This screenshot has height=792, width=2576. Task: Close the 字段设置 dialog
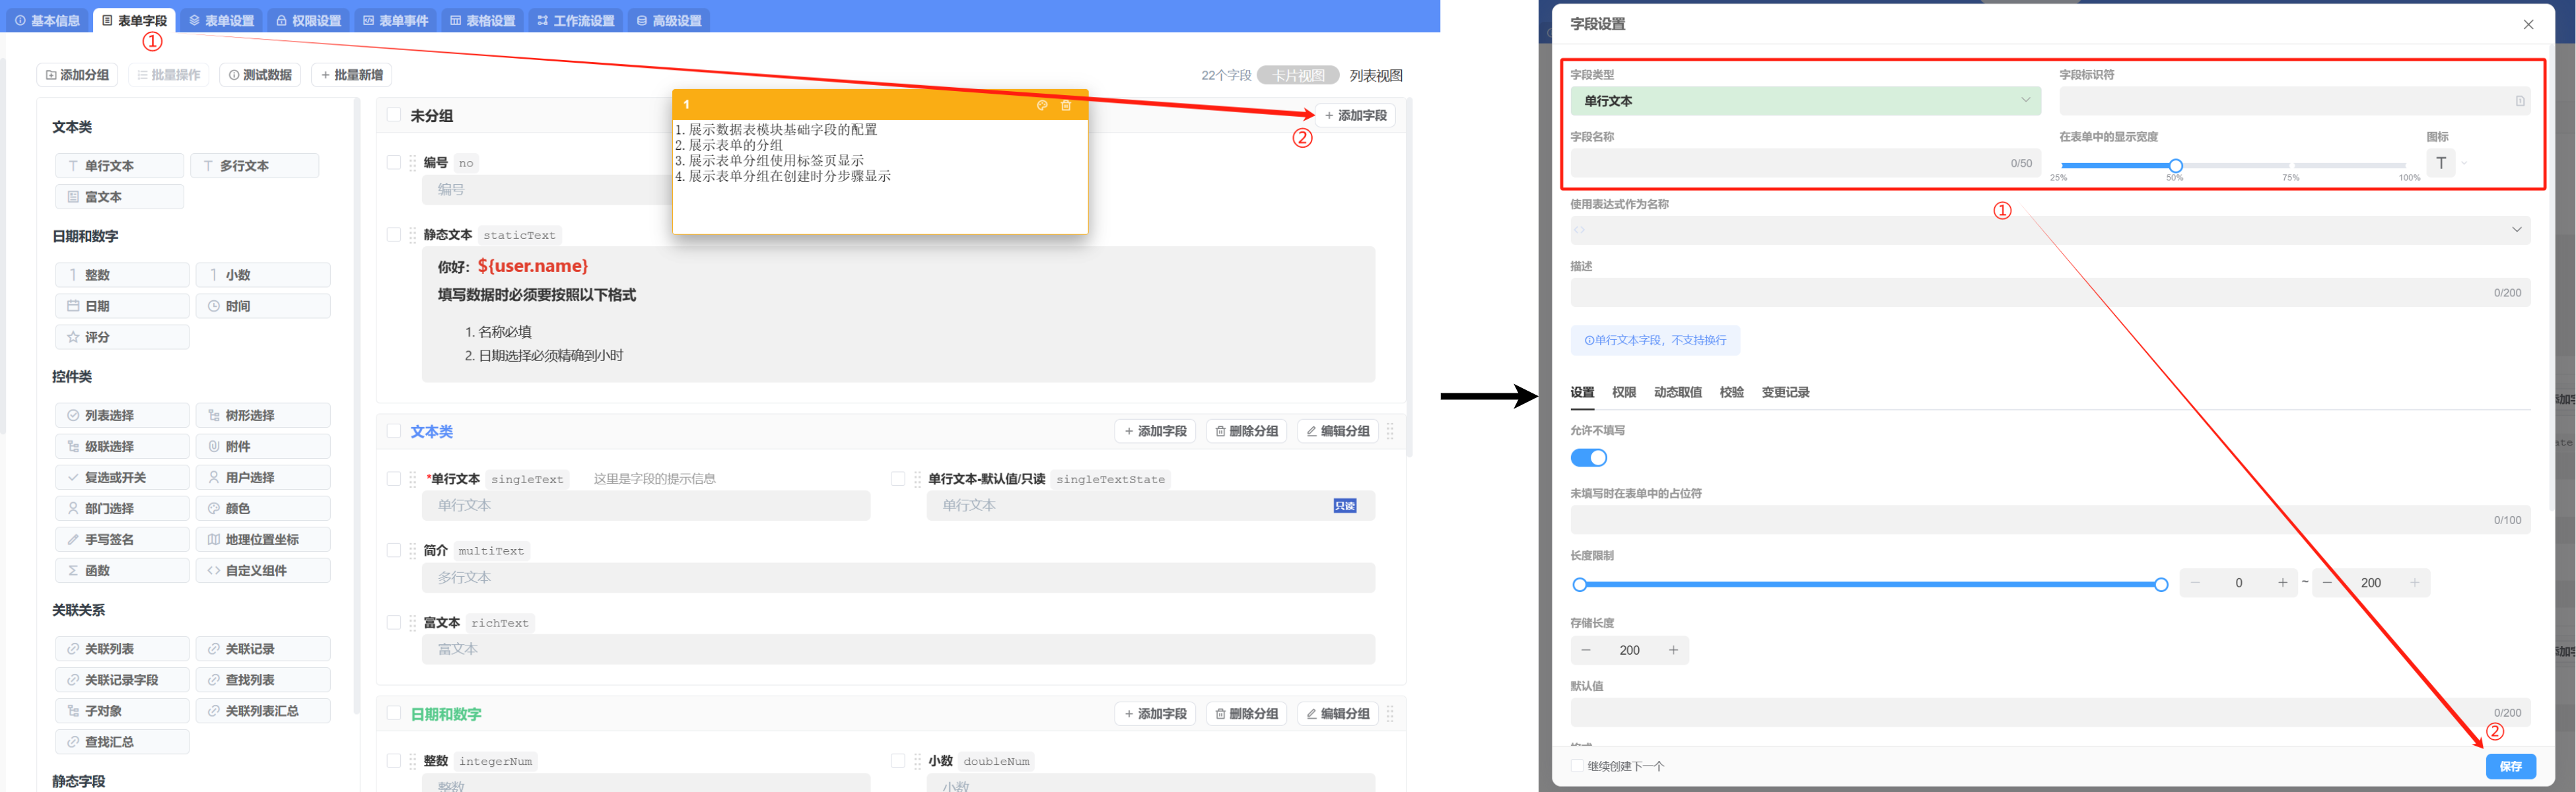pos(2528,25)
